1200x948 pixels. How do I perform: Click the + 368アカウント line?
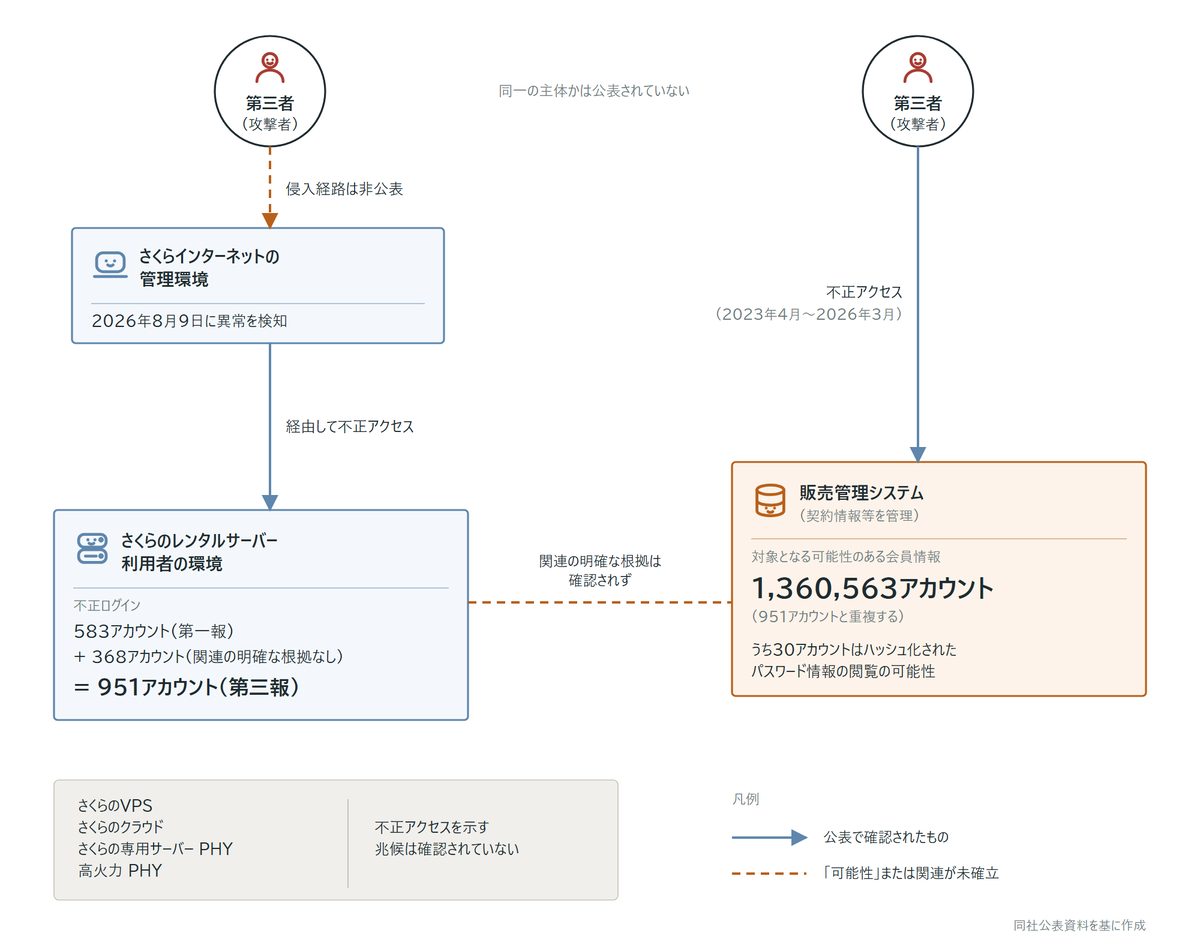(209, 656)
